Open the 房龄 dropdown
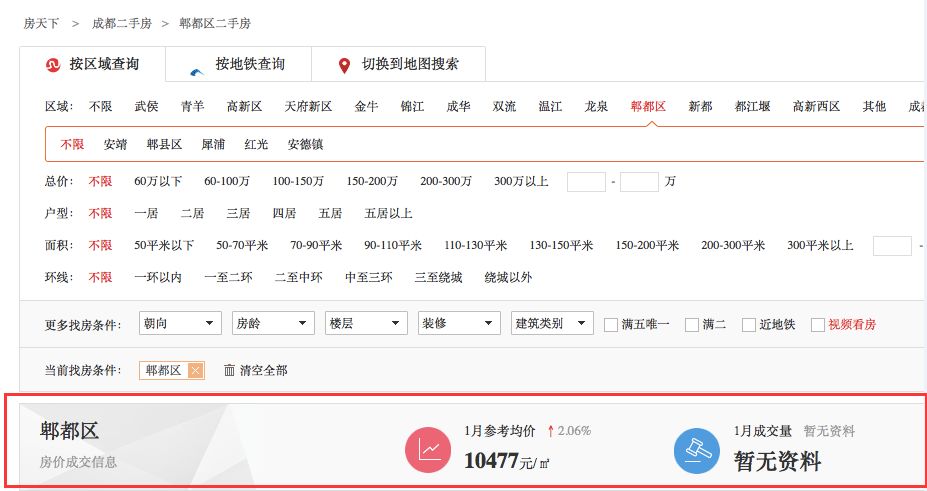927x491 pixels. click(x=273, y=323)
